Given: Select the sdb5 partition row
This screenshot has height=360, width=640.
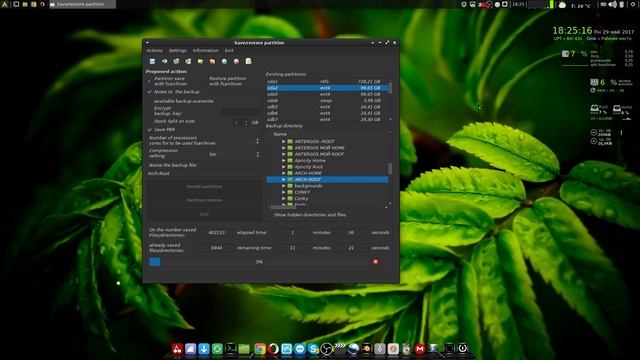Looking at the screenshot, I should [x=328, y=107].
